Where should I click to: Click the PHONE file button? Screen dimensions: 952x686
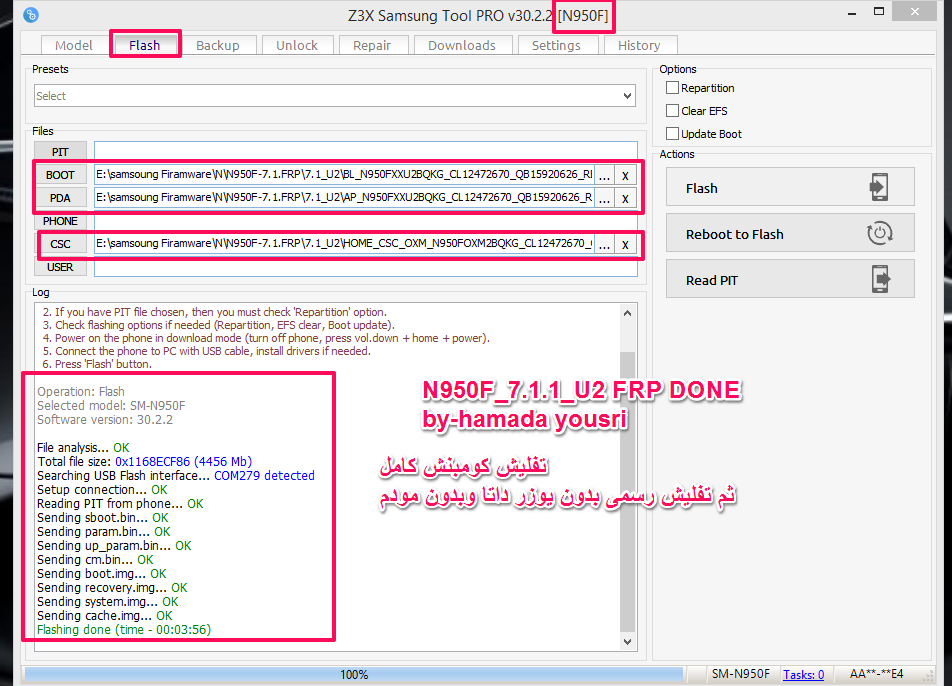pos(60,221)
